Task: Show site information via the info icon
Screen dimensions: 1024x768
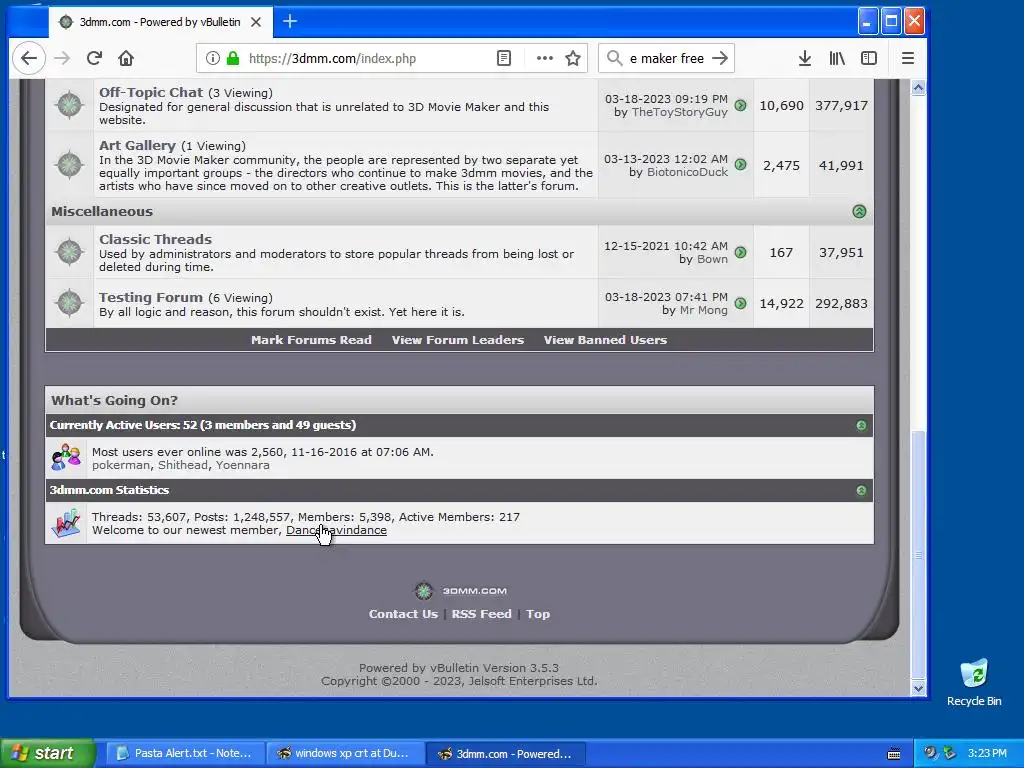Action: pyautogui.click(x=213, y=58)
